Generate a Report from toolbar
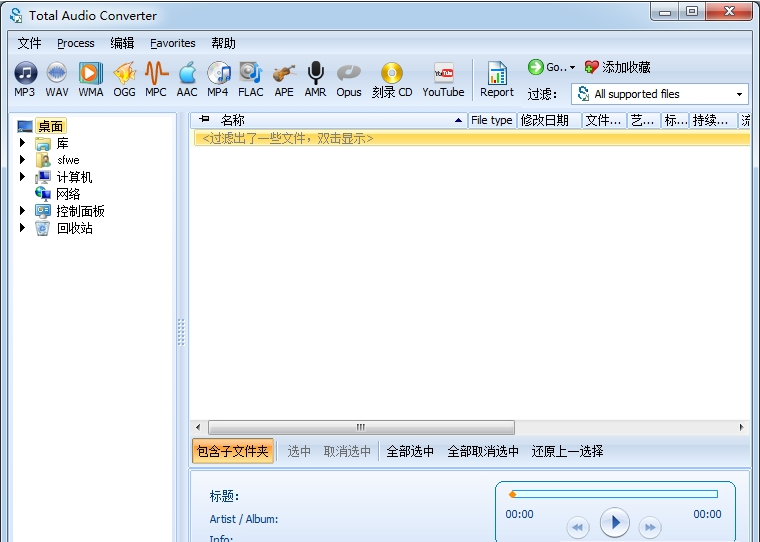 pos(497,80)
